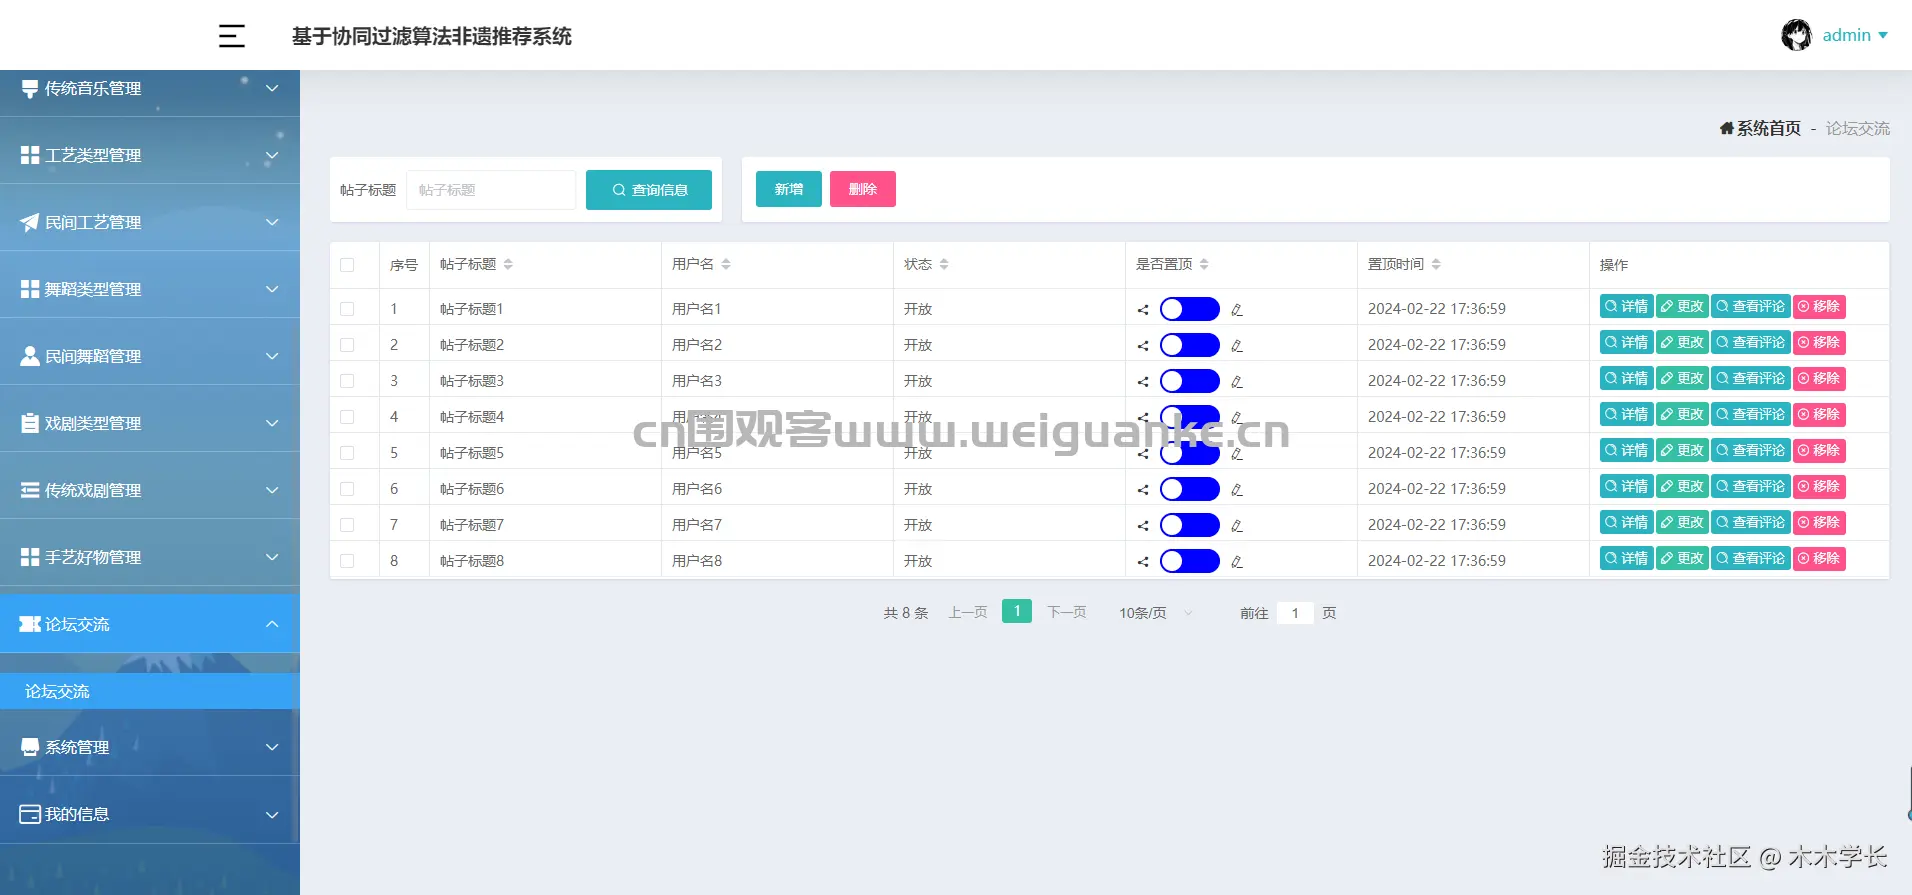Toggle the pin switch for 帖子标题2
Image resolution: width=1912 pixels, height=895 pixels.
[1189, 345]
